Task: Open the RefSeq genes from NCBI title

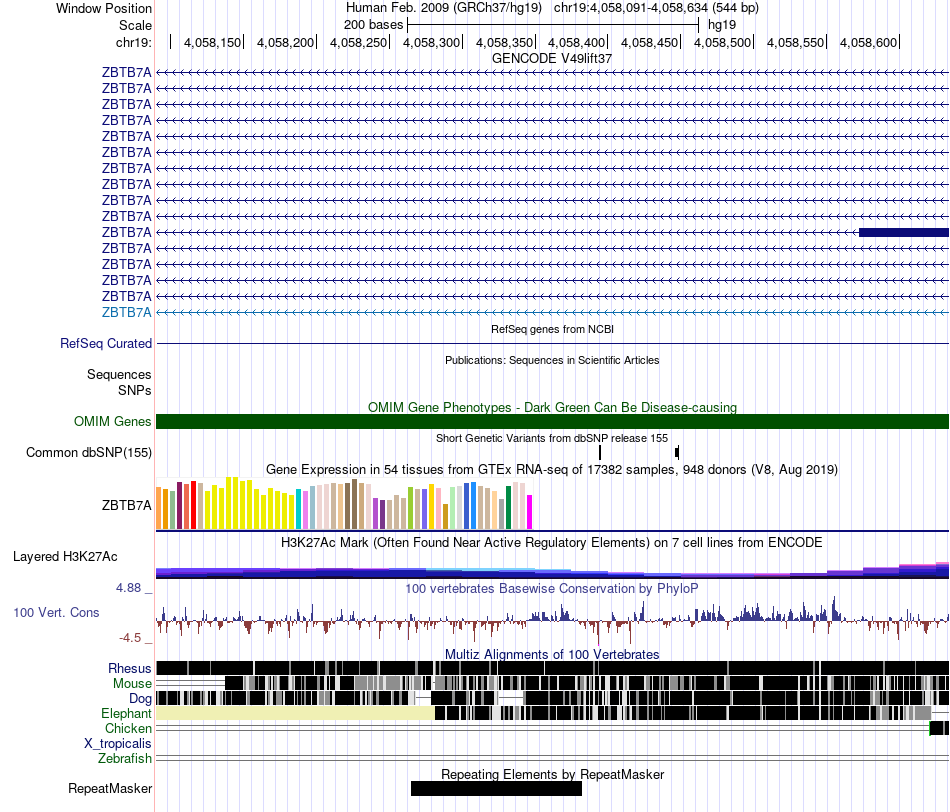Action: (x=552, y=329)
